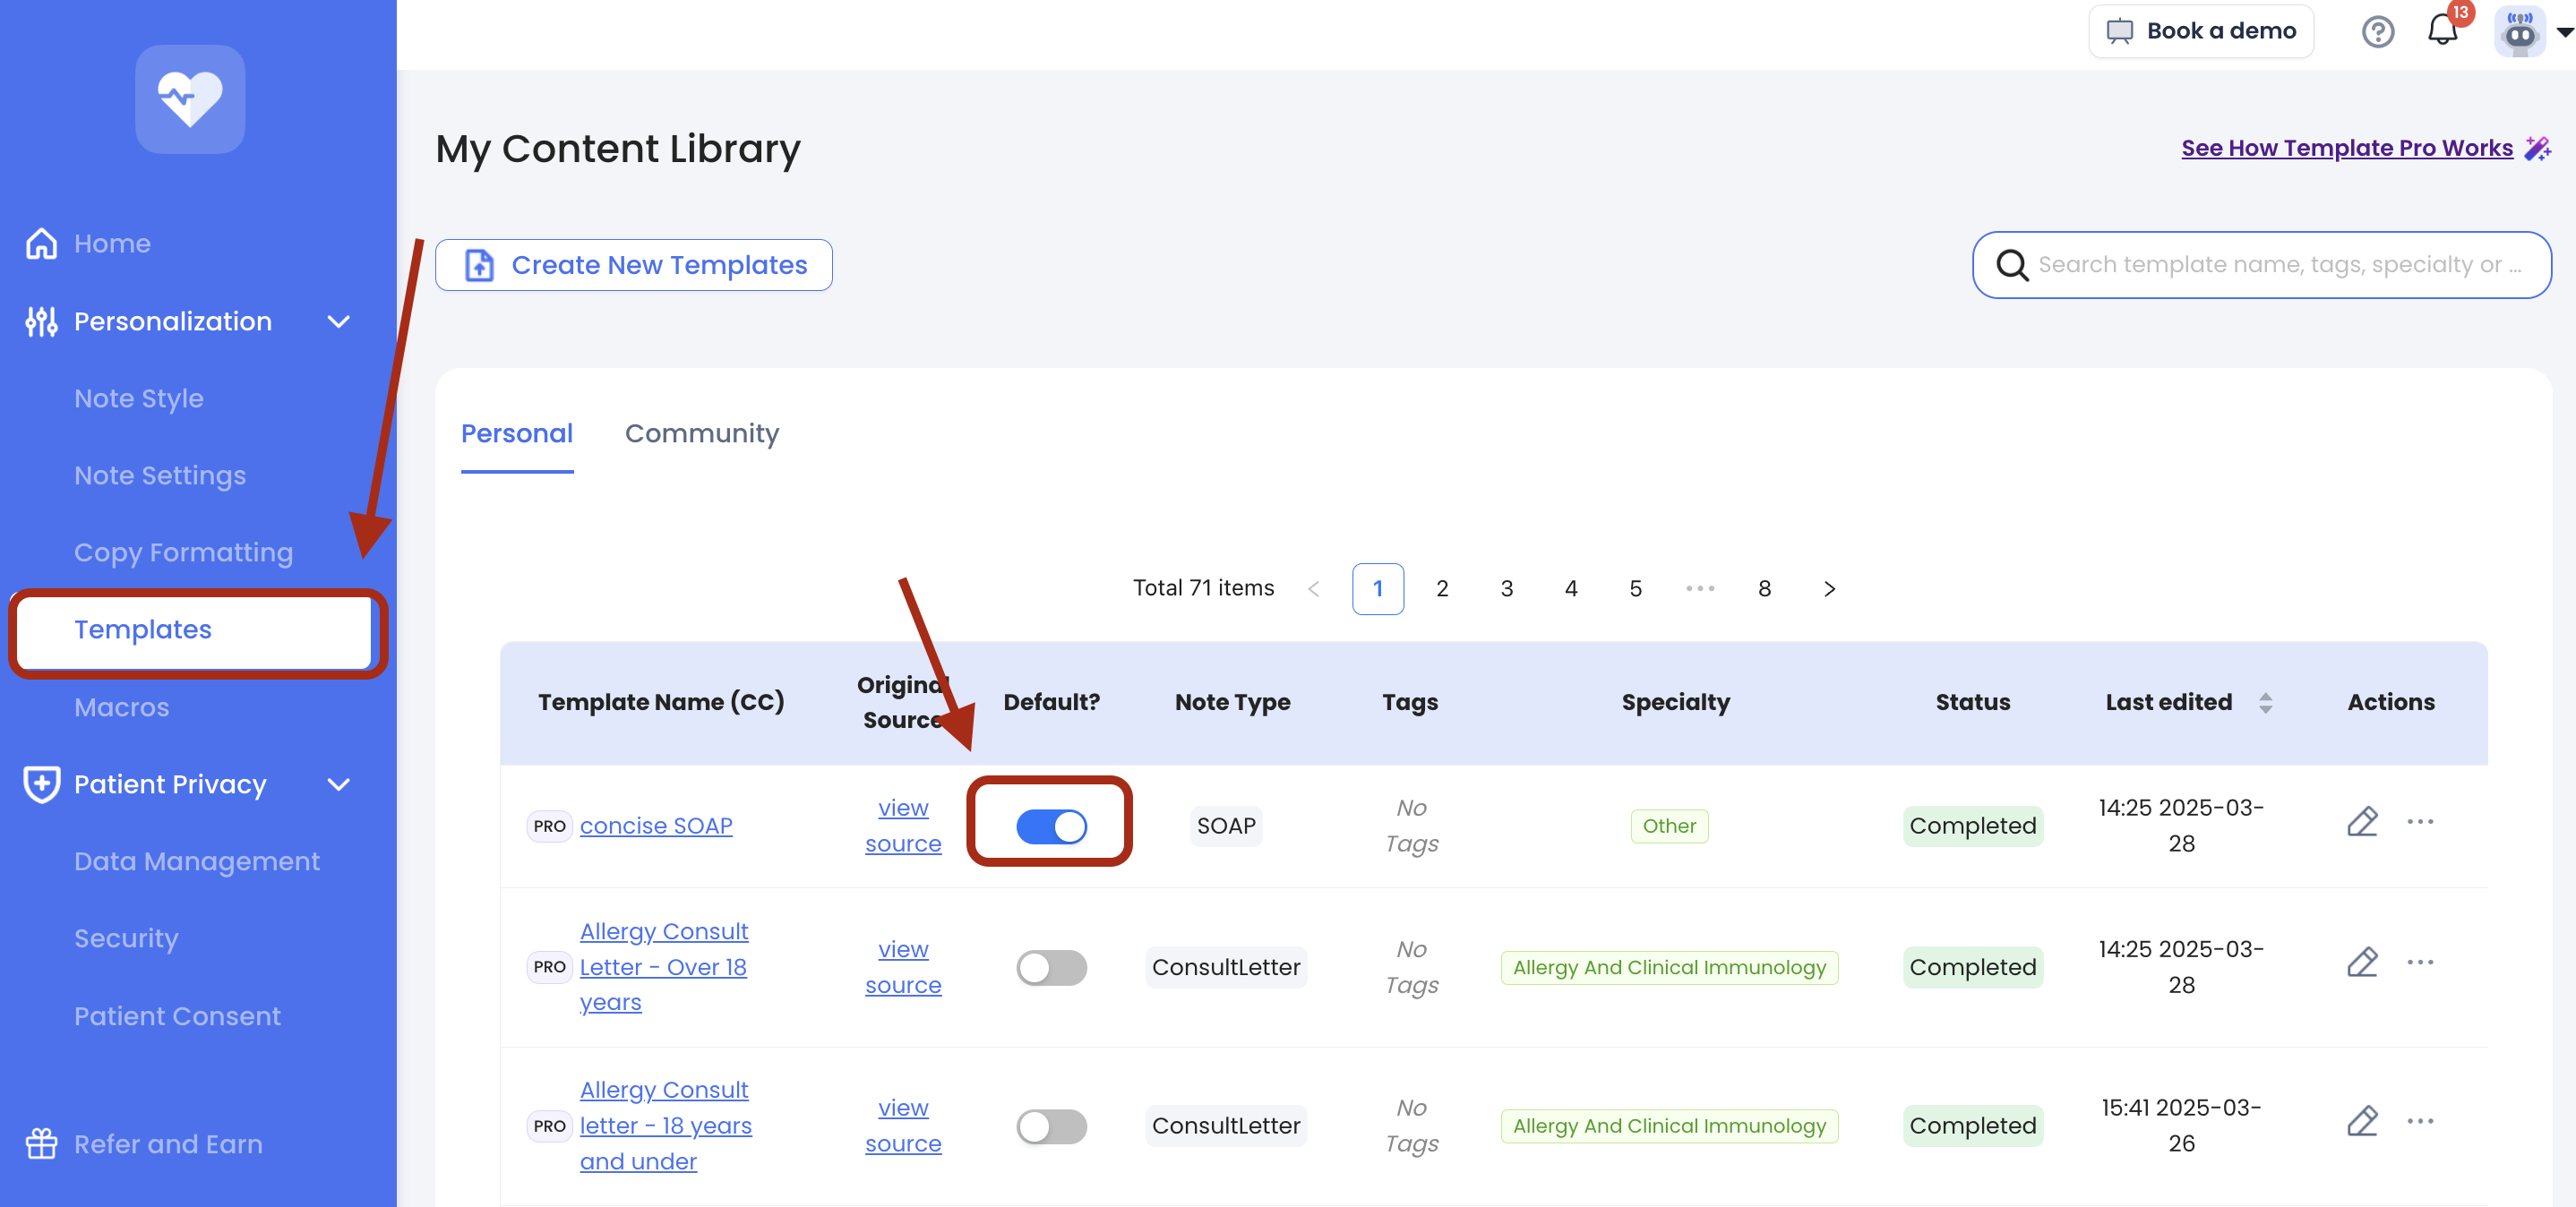The image size is (2576, 1207).
Task: Click the heart logo in sidebar
Action: [x=190, y=99]
